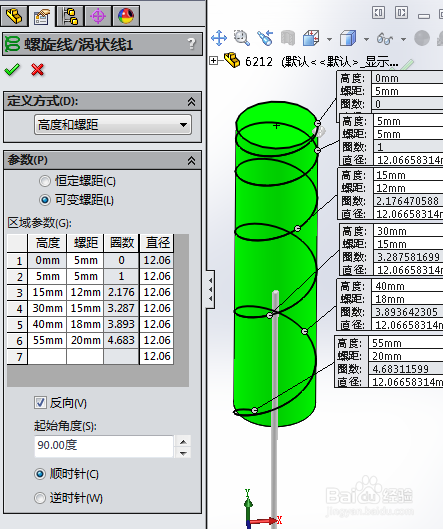The width and height of the screenshot is (443, 529).
Task: Open the FeatureManager design tree tab
Action: click(14, 16)
